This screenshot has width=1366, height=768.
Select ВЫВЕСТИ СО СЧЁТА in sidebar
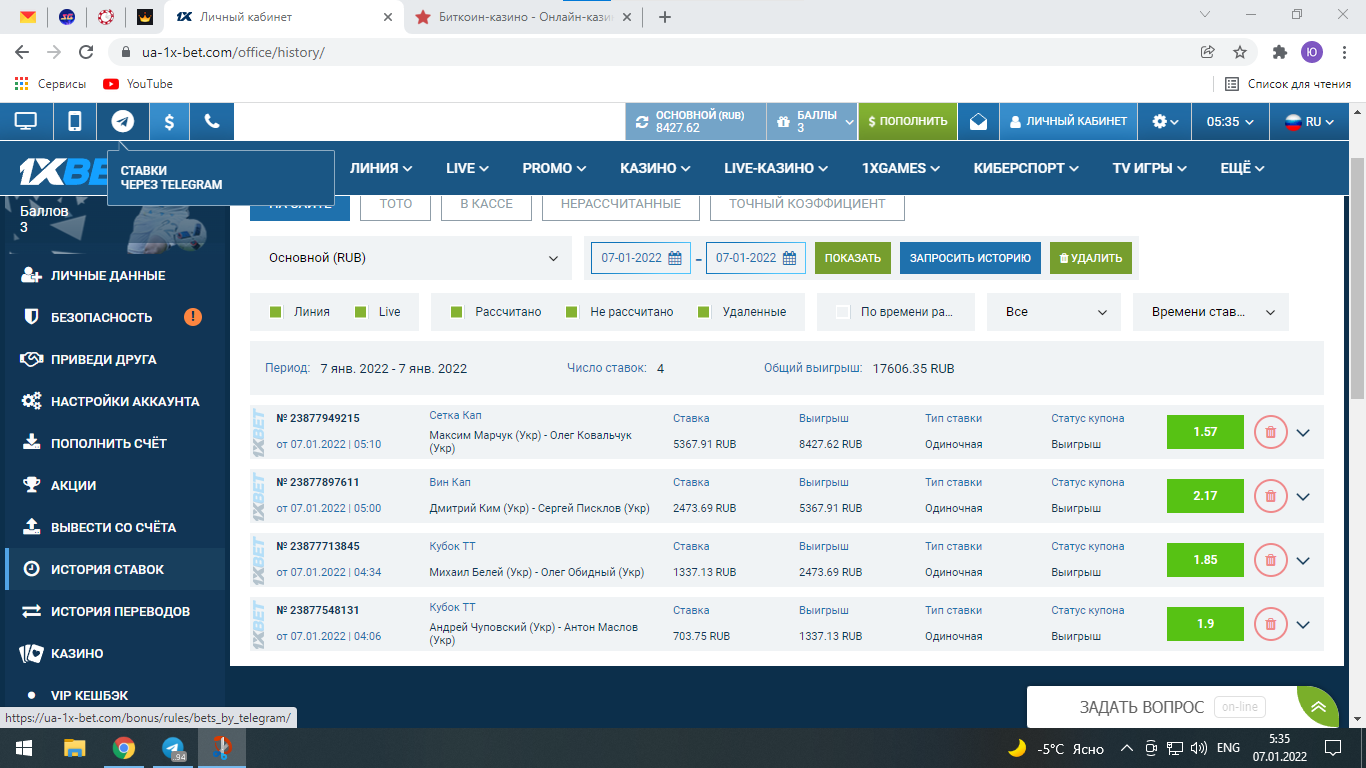(x=113, y=527)
